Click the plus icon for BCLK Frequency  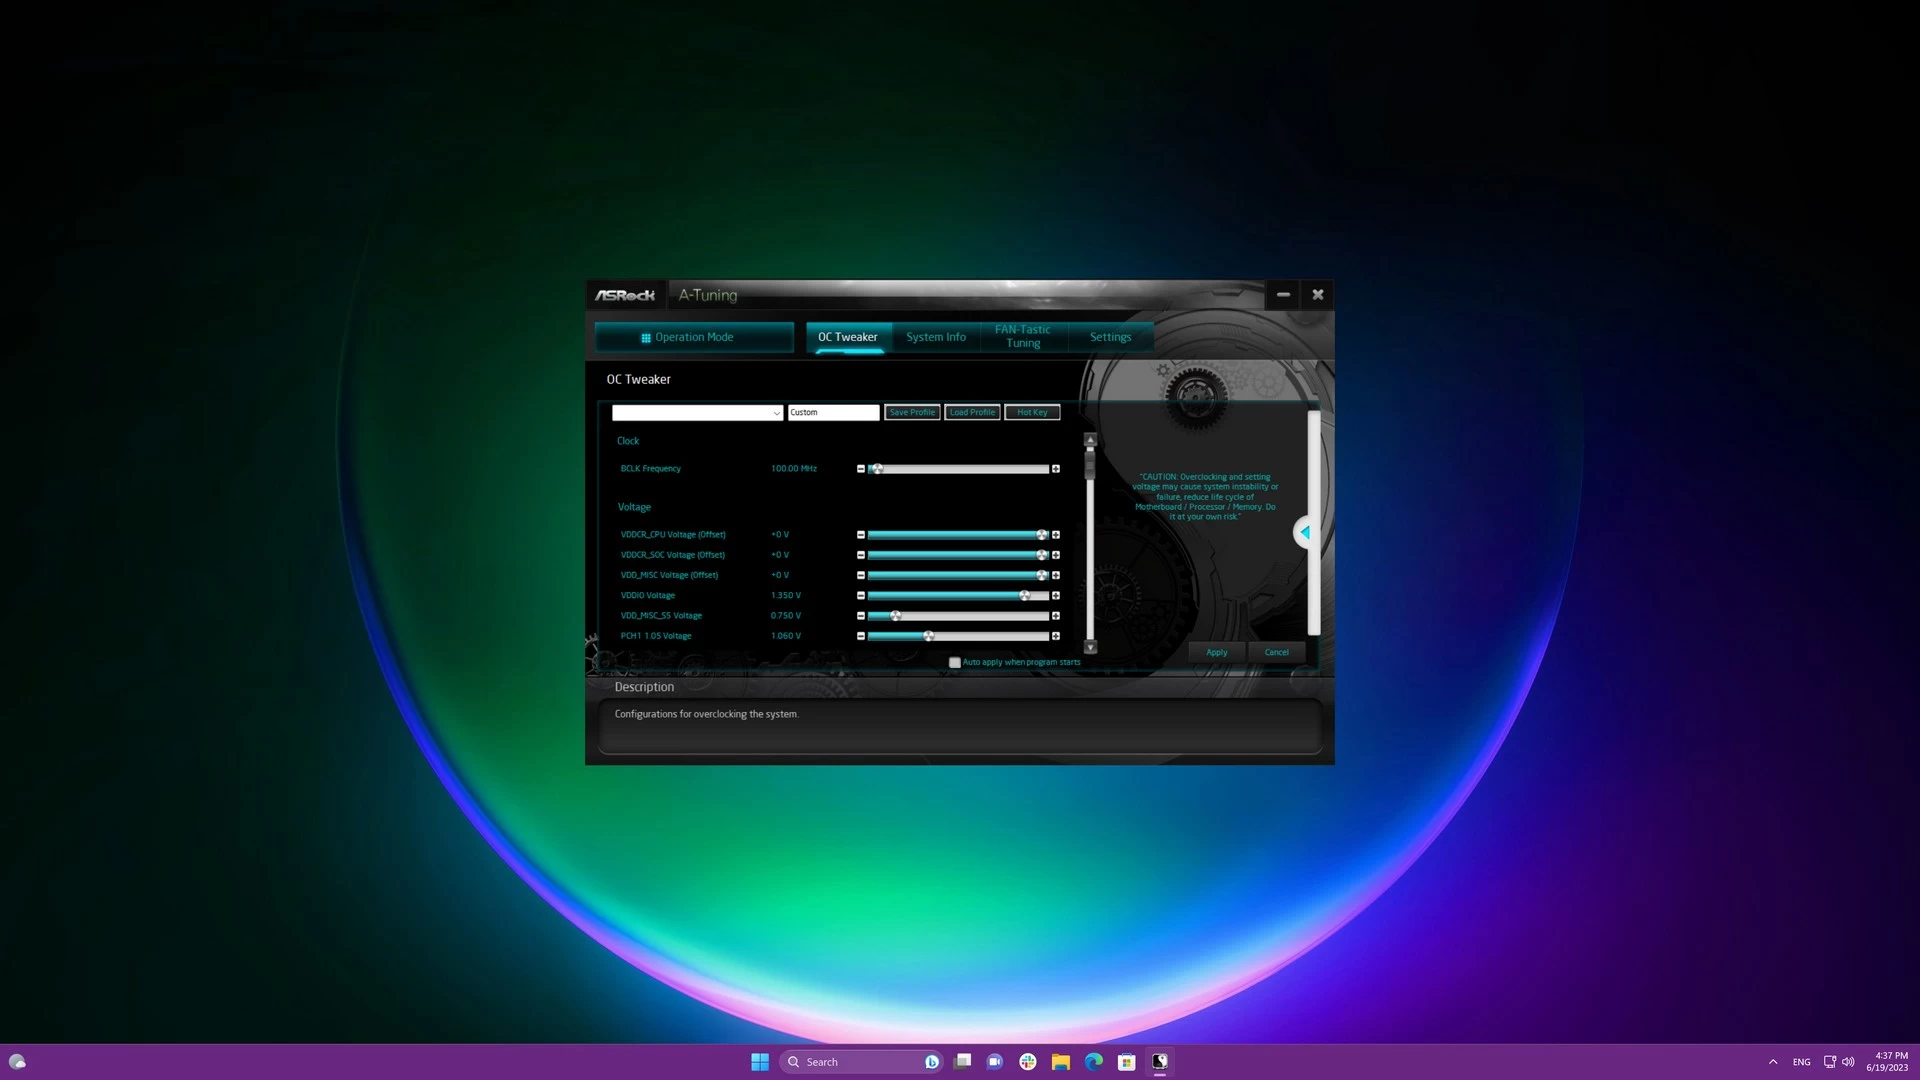coord(1056,469)
